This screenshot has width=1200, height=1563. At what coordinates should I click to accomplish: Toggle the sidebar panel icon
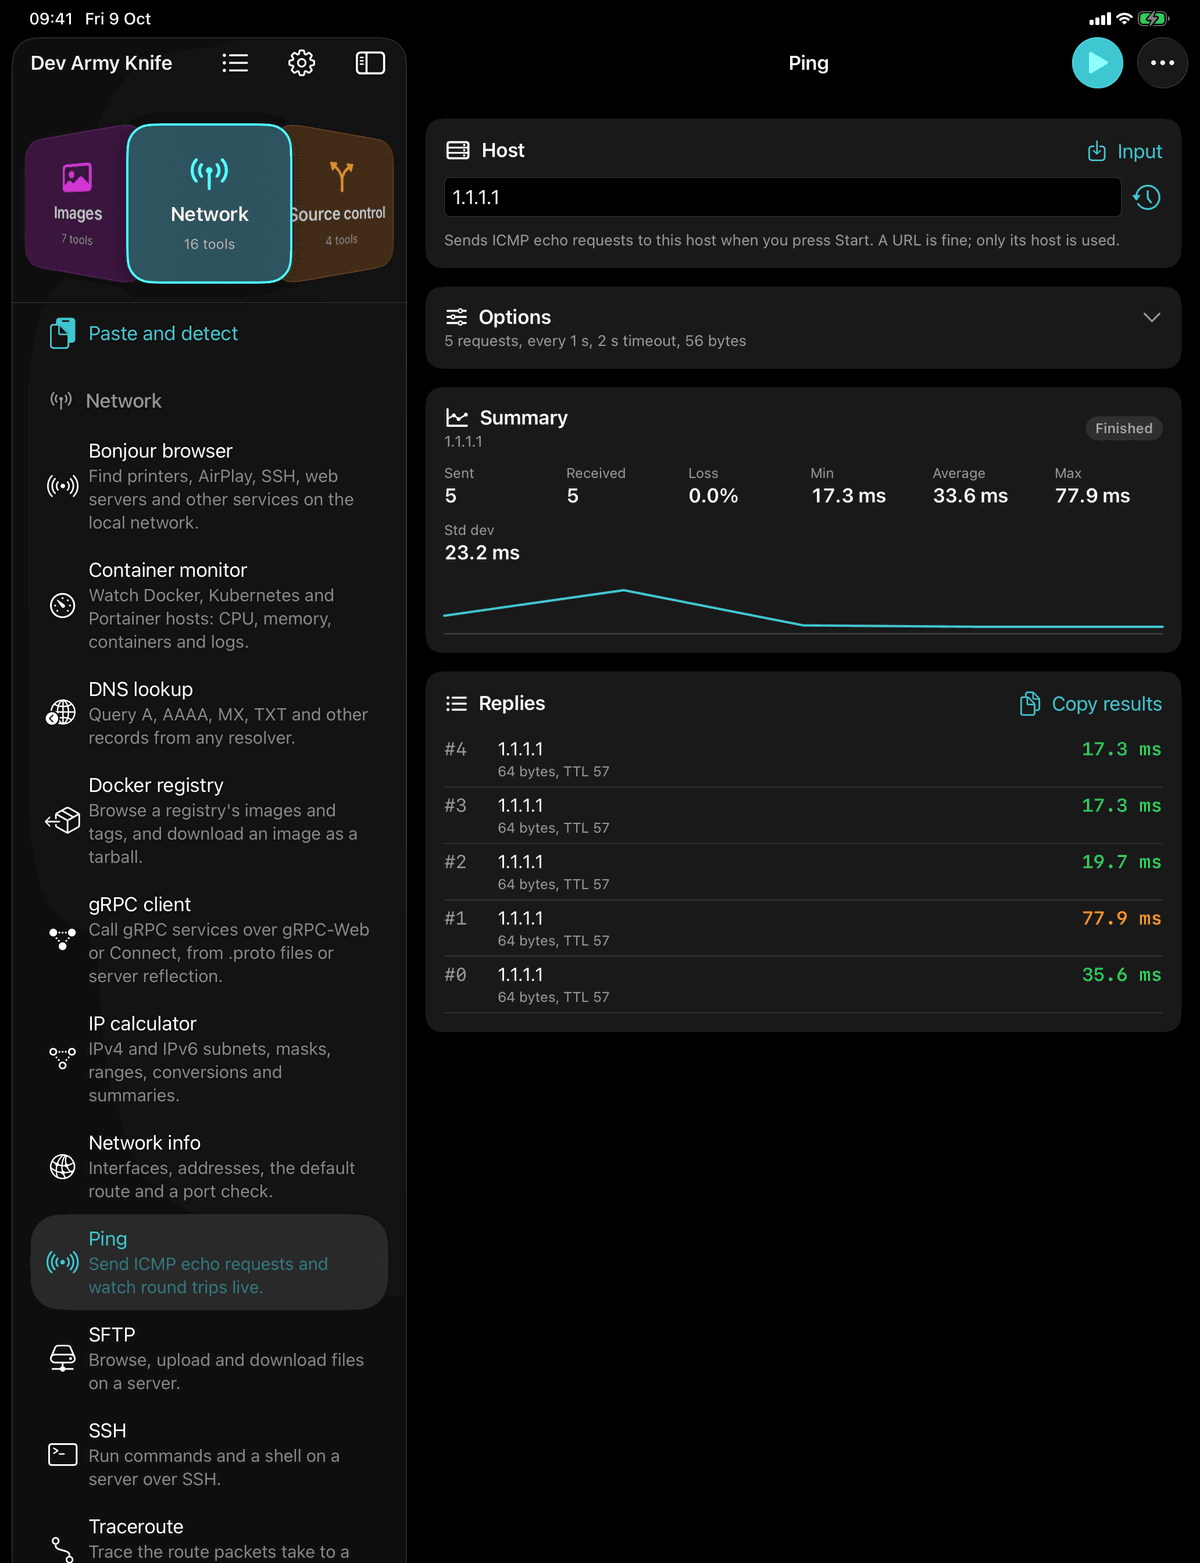click(x=370, y=63)
